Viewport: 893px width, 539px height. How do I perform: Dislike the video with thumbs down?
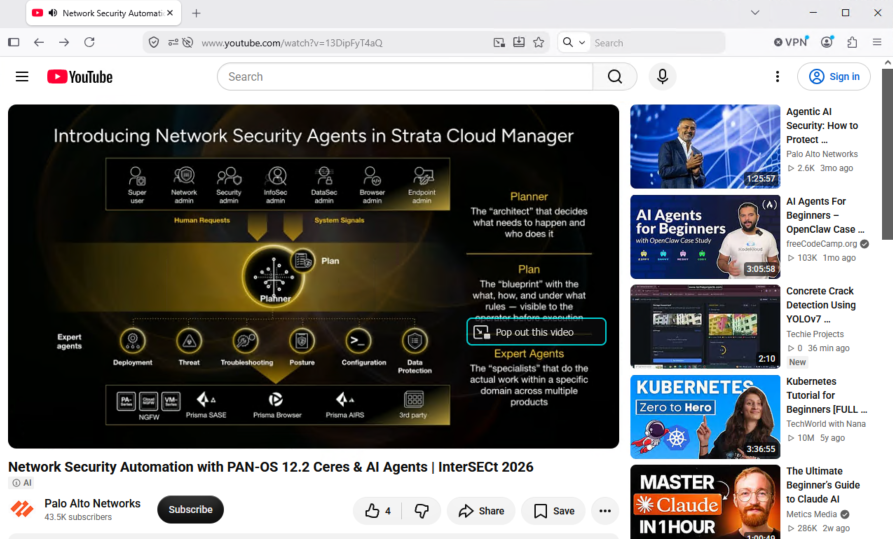click(421, 511)
